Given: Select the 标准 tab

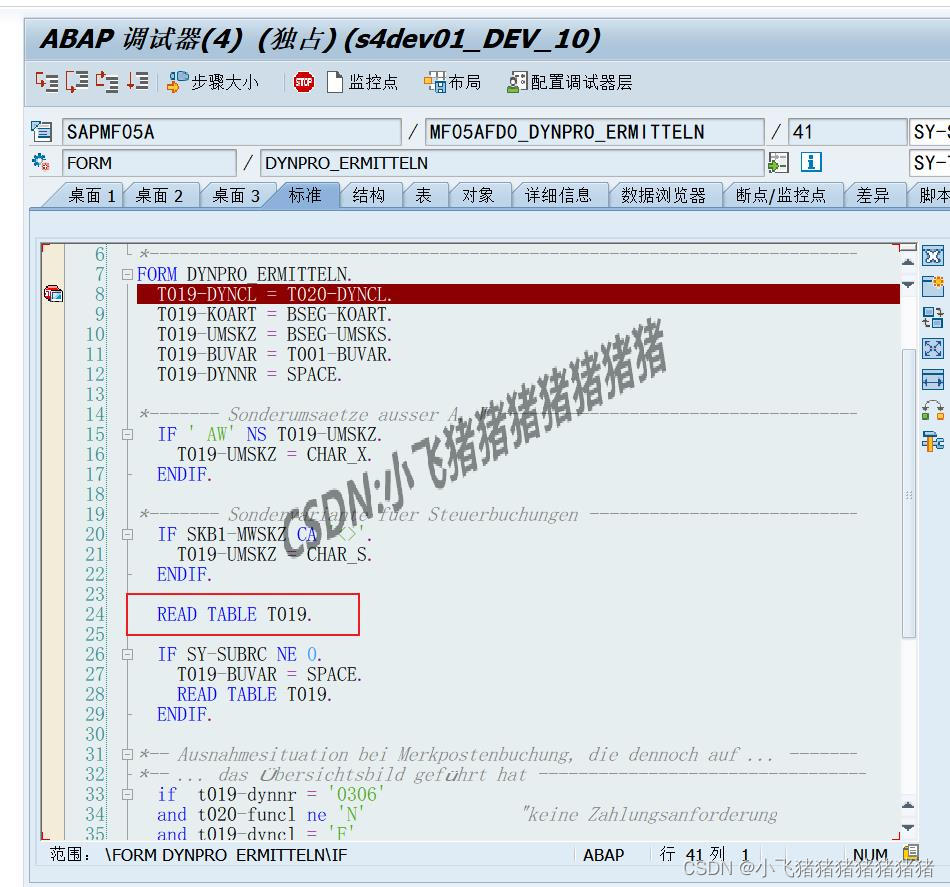Looking at the screenshot, I should (305, 195).
